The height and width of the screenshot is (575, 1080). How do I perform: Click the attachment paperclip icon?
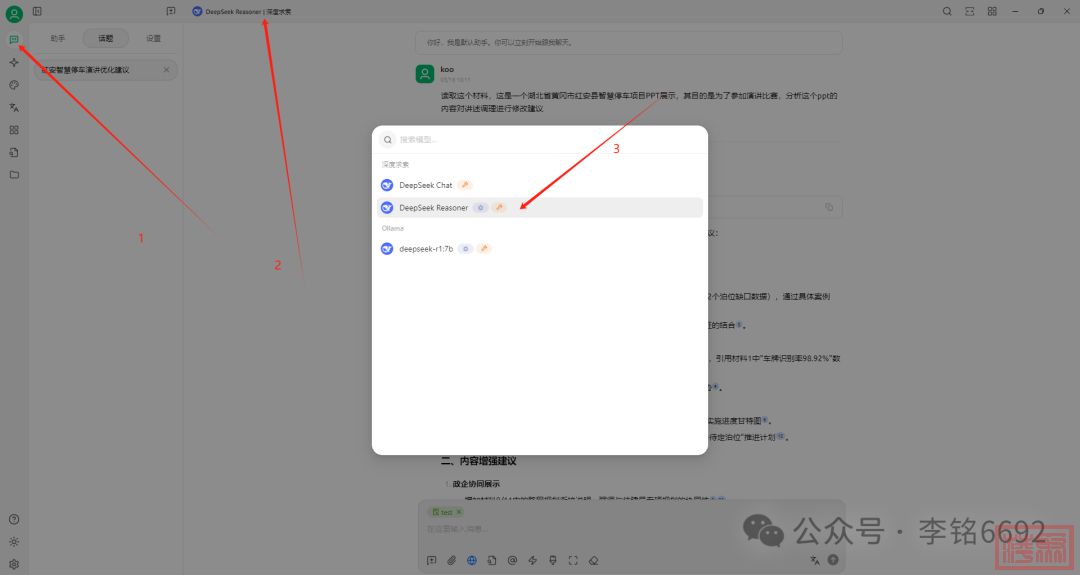coord(451,560)
